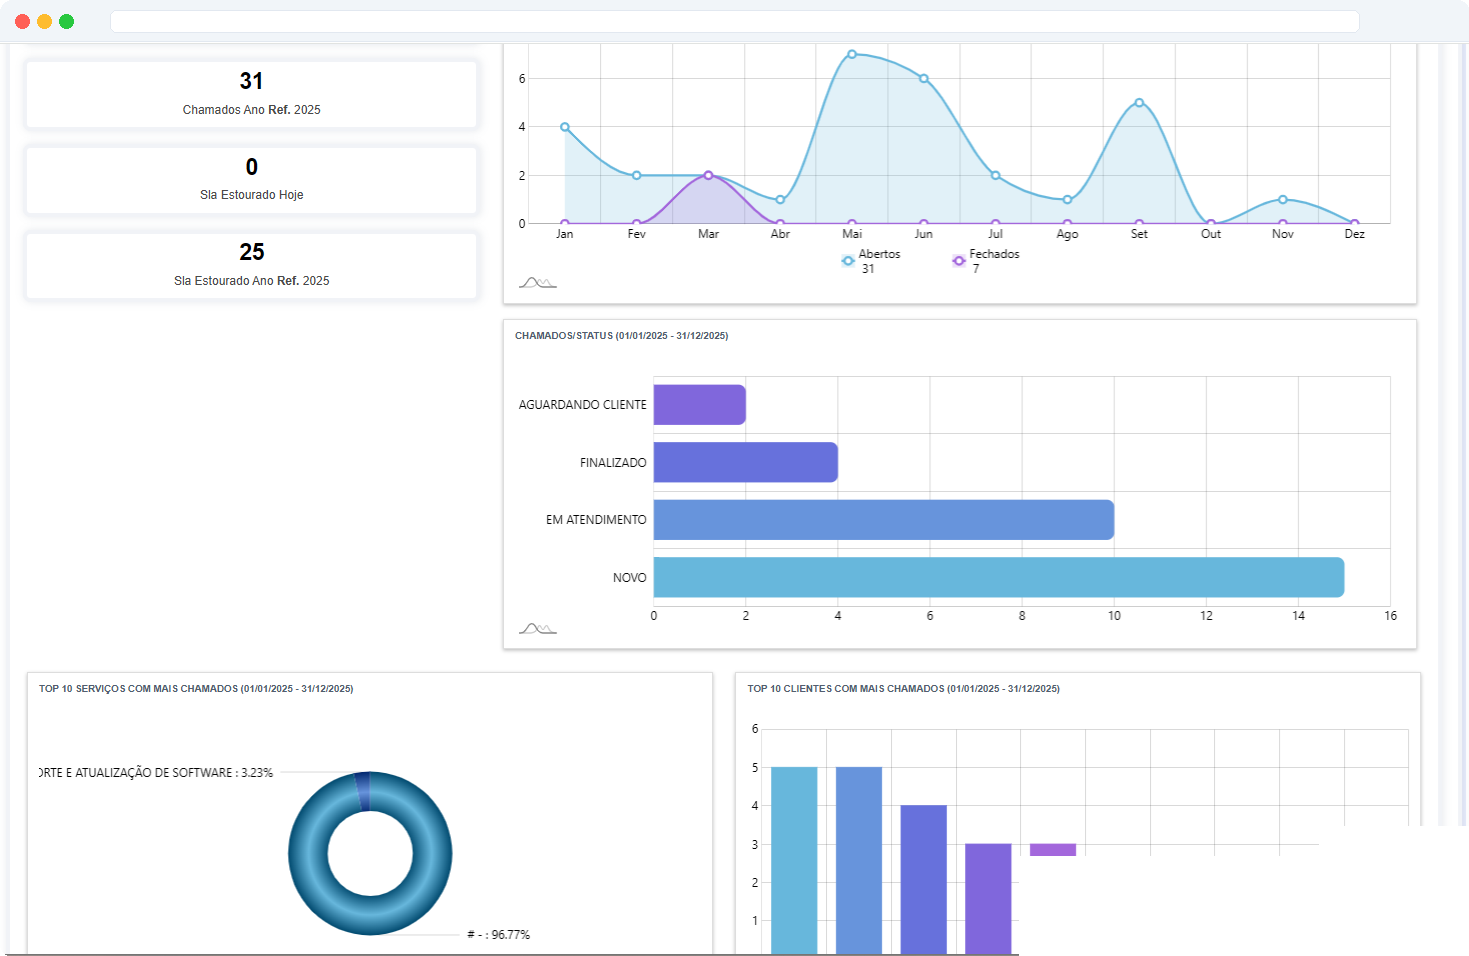Screen dimensions: 1469x956
Task: Click the third bar with value 4 in the clients chart
Action: (923, 879)
